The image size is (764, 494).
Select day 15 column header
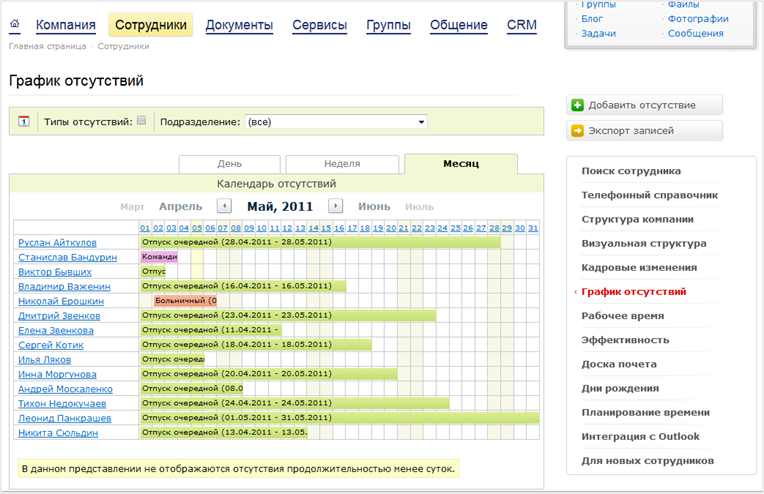click(326, 228)
